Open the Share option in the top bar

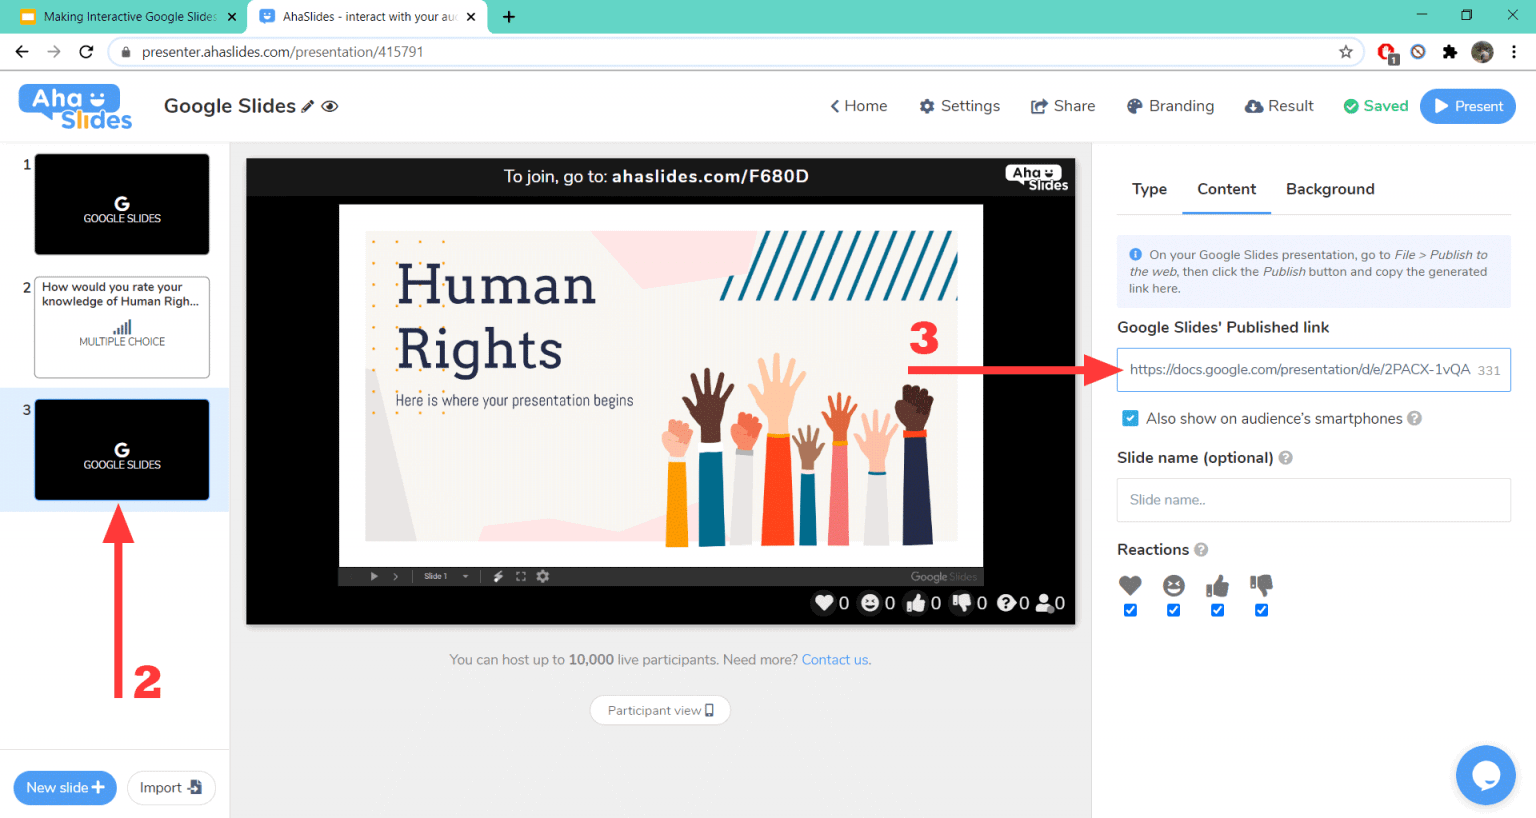[x=1062, y=106]
